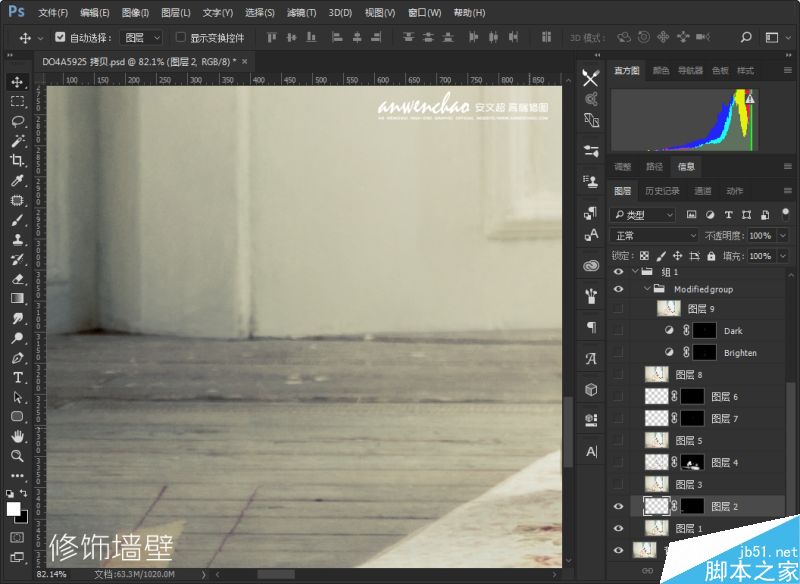Hide layer 图层 2 visibility eye
The width and height of the screenshot is (800, 584).
618,506
